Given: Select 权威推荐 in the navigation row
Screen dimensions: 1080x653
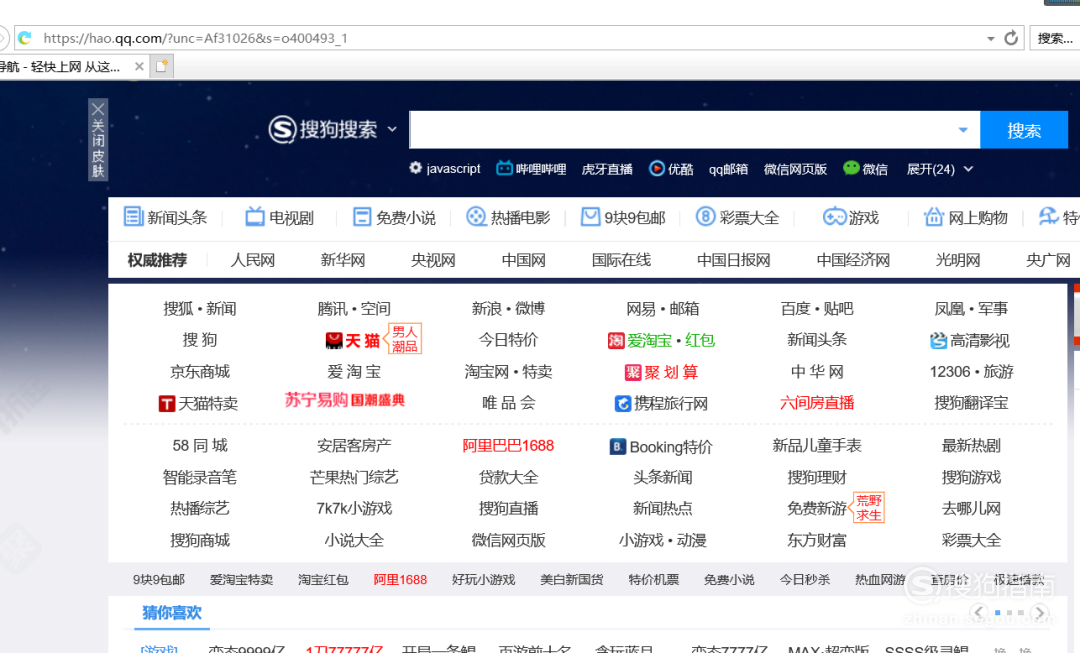Looking at the screenshot, I should (x=157, y=260).
